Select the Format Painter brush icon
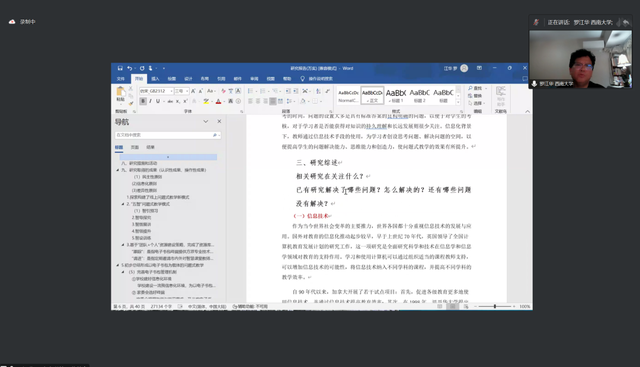The height and width of the screenshot is (367, 640). point(131,103)
